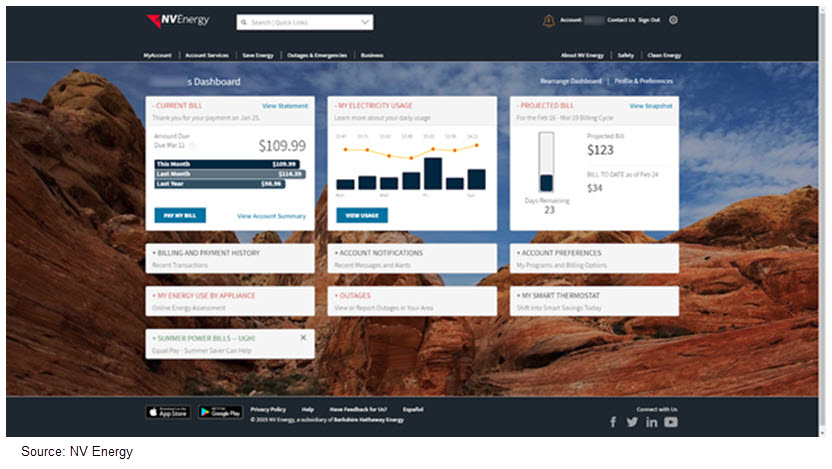
Task: Open About NV Energy menu
Action: coord(582,55)
